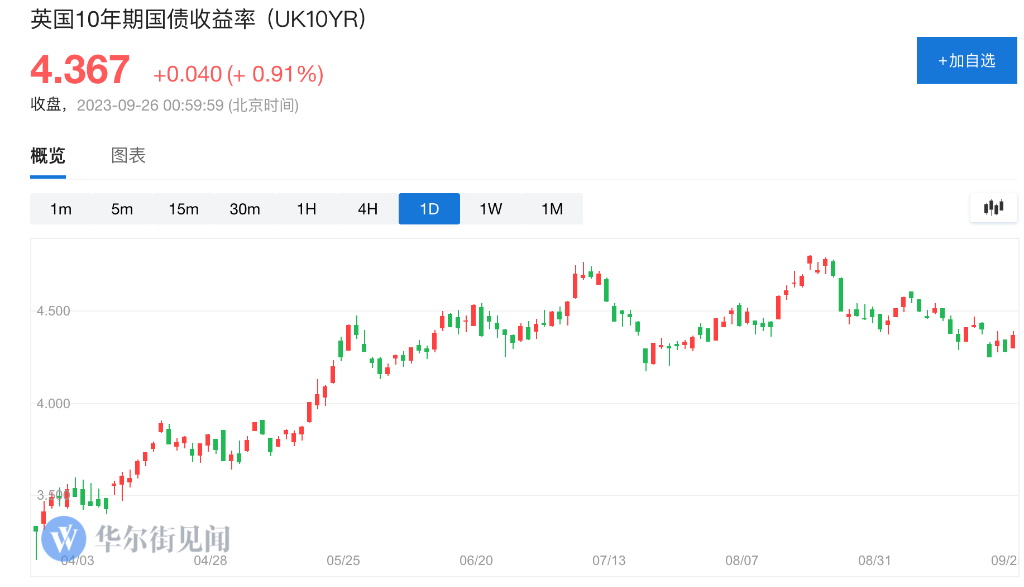1024x587 pixels.
Task: Switch to weekly 1W candles
Action: [x=491, y=209]
